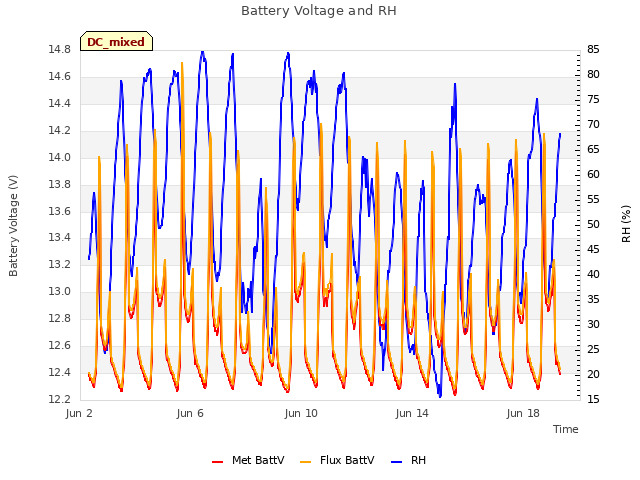This screenshot has width=640, height=480.
Task: Click the 20 RH tick label
Action: [593, 374]
